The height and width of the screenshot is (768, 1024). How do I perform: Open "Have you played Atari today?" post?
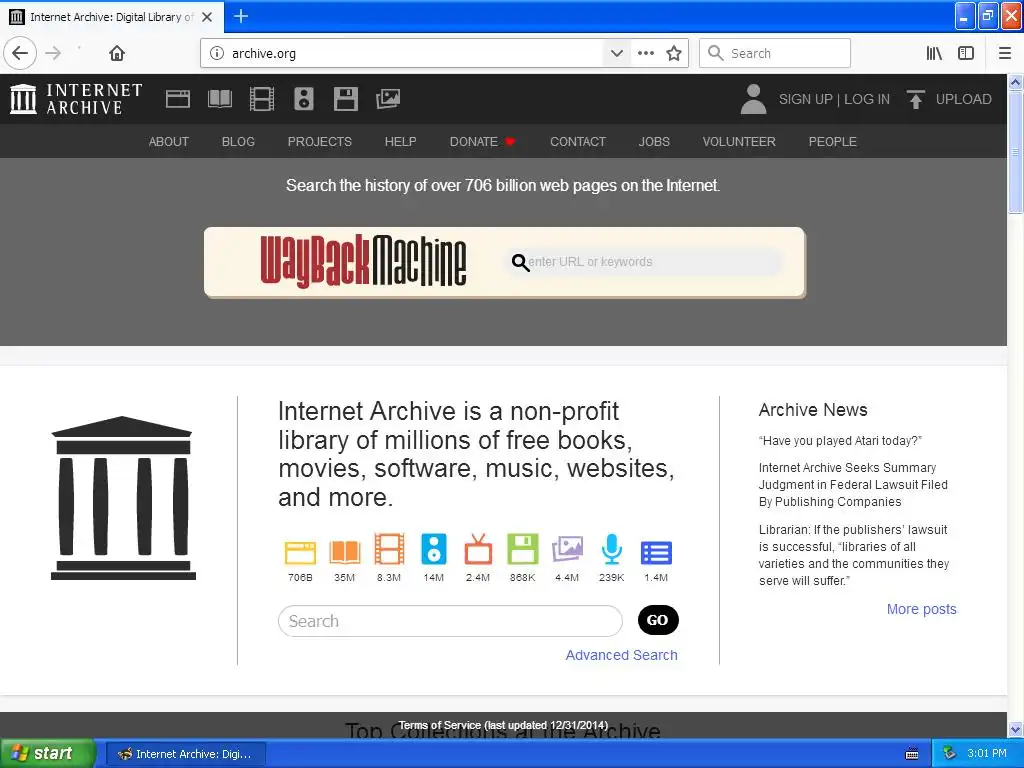(840, 441)
